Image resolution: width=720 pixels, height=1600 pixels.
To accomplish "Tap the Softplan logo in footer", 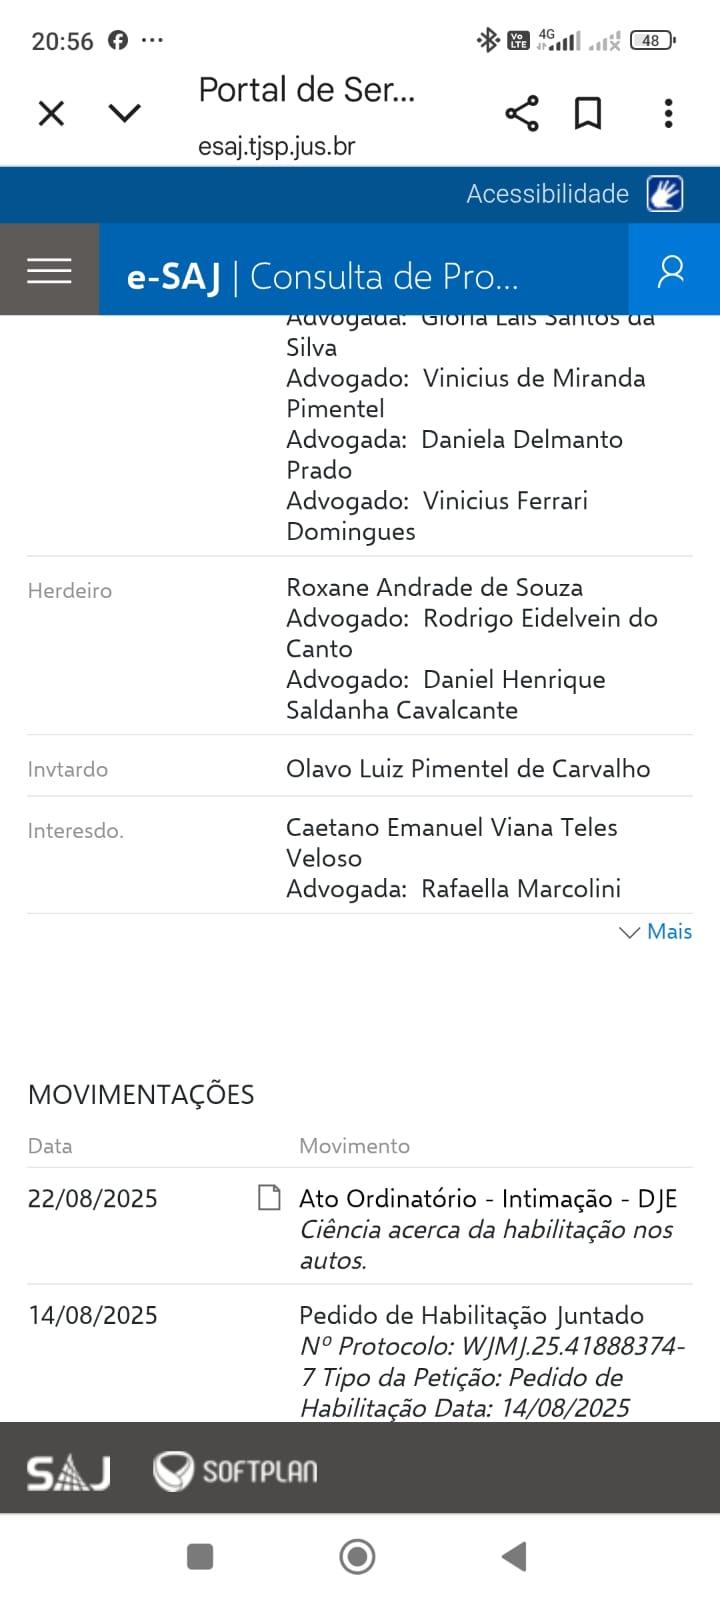I will click(x=236, y=1471).
